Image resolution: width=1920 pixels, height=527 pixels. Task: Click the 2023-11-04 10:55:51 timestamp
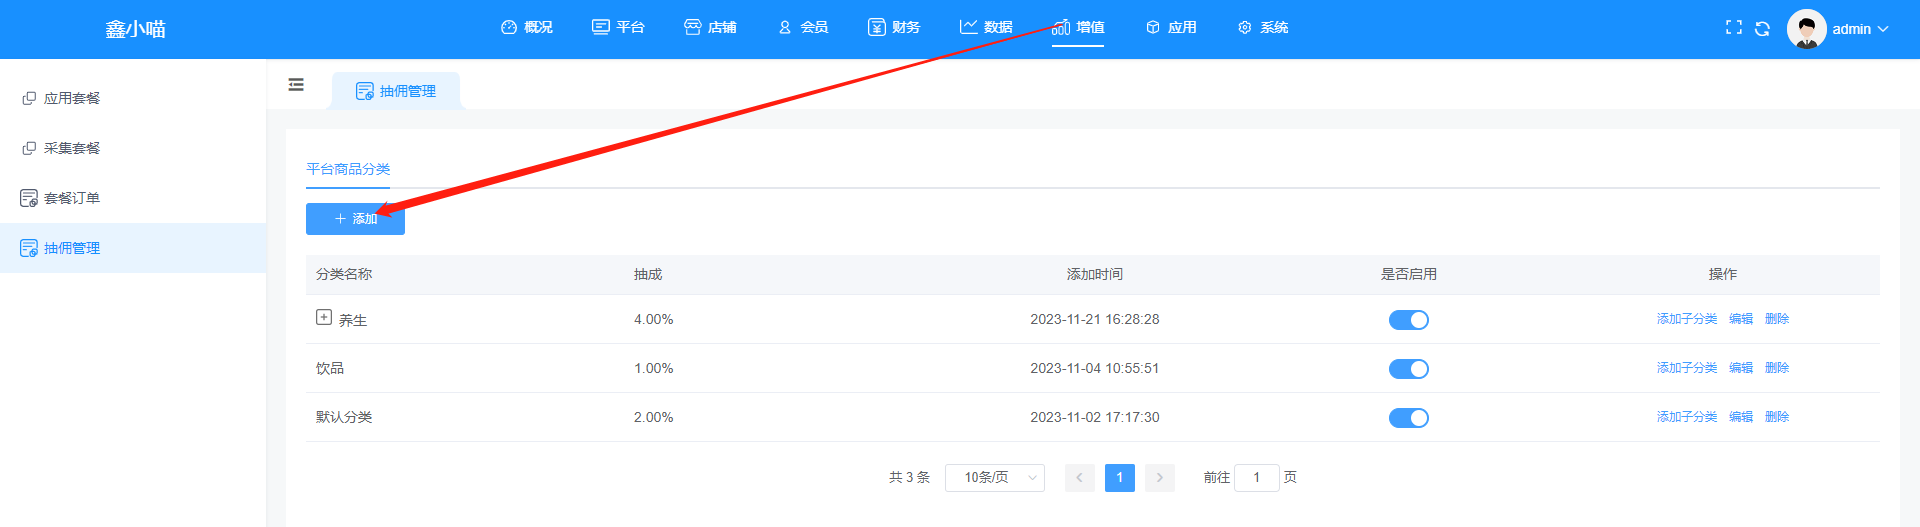coord(1095,368)
